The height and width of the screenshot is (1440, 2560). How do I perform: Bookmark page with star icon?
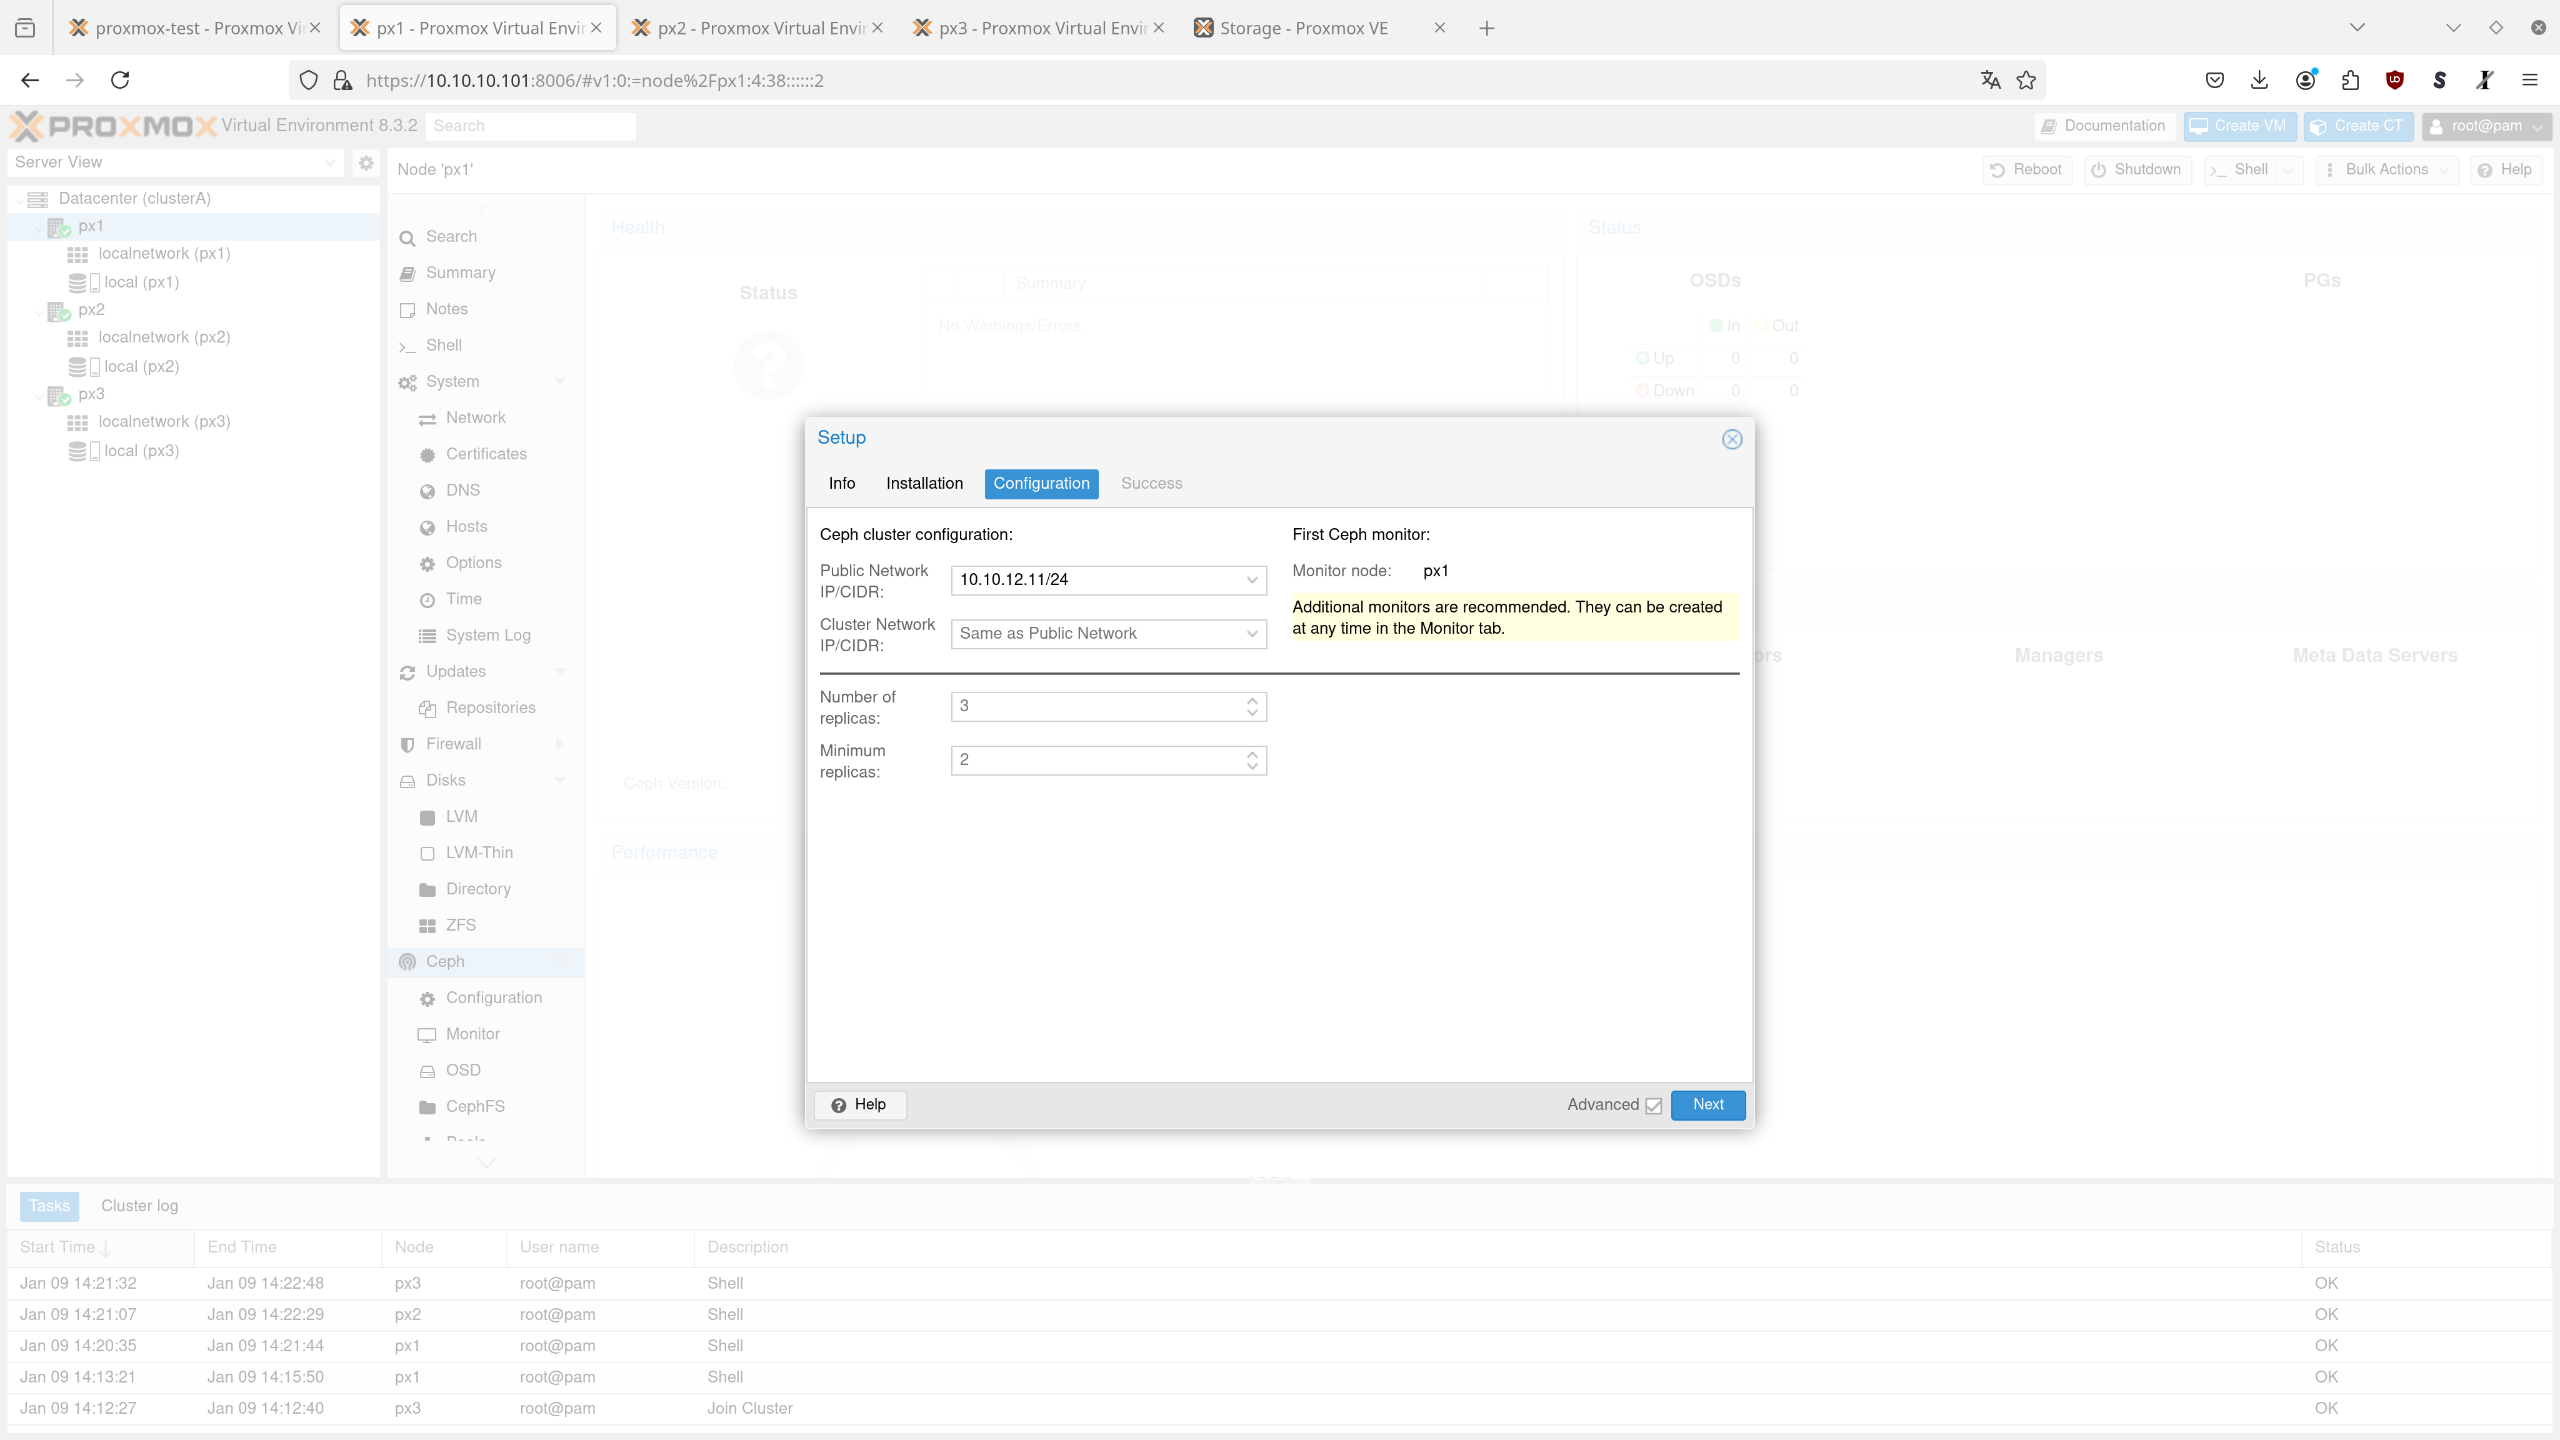pyautogui.click(x=2026, y=80)
